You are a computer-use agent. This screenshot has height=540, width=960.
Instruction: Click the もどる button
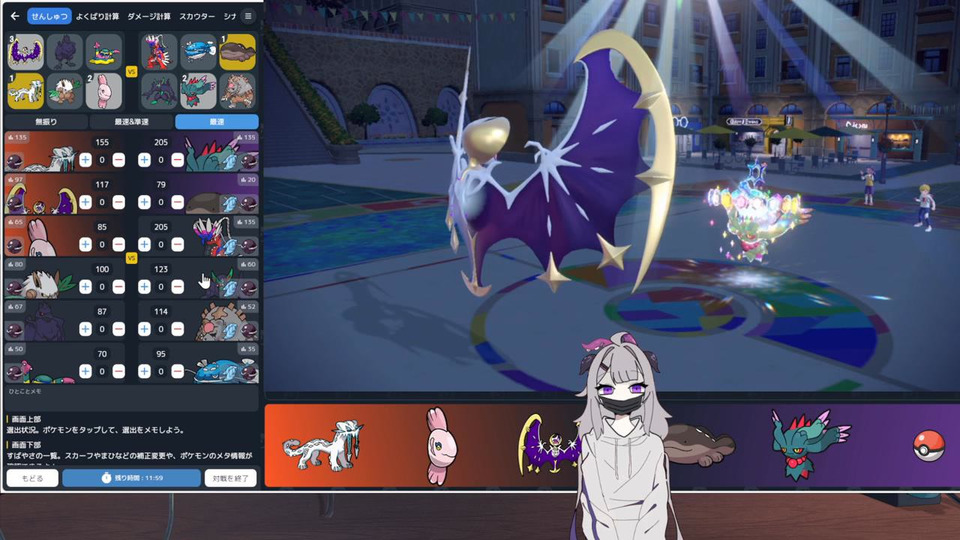[32, 478]
